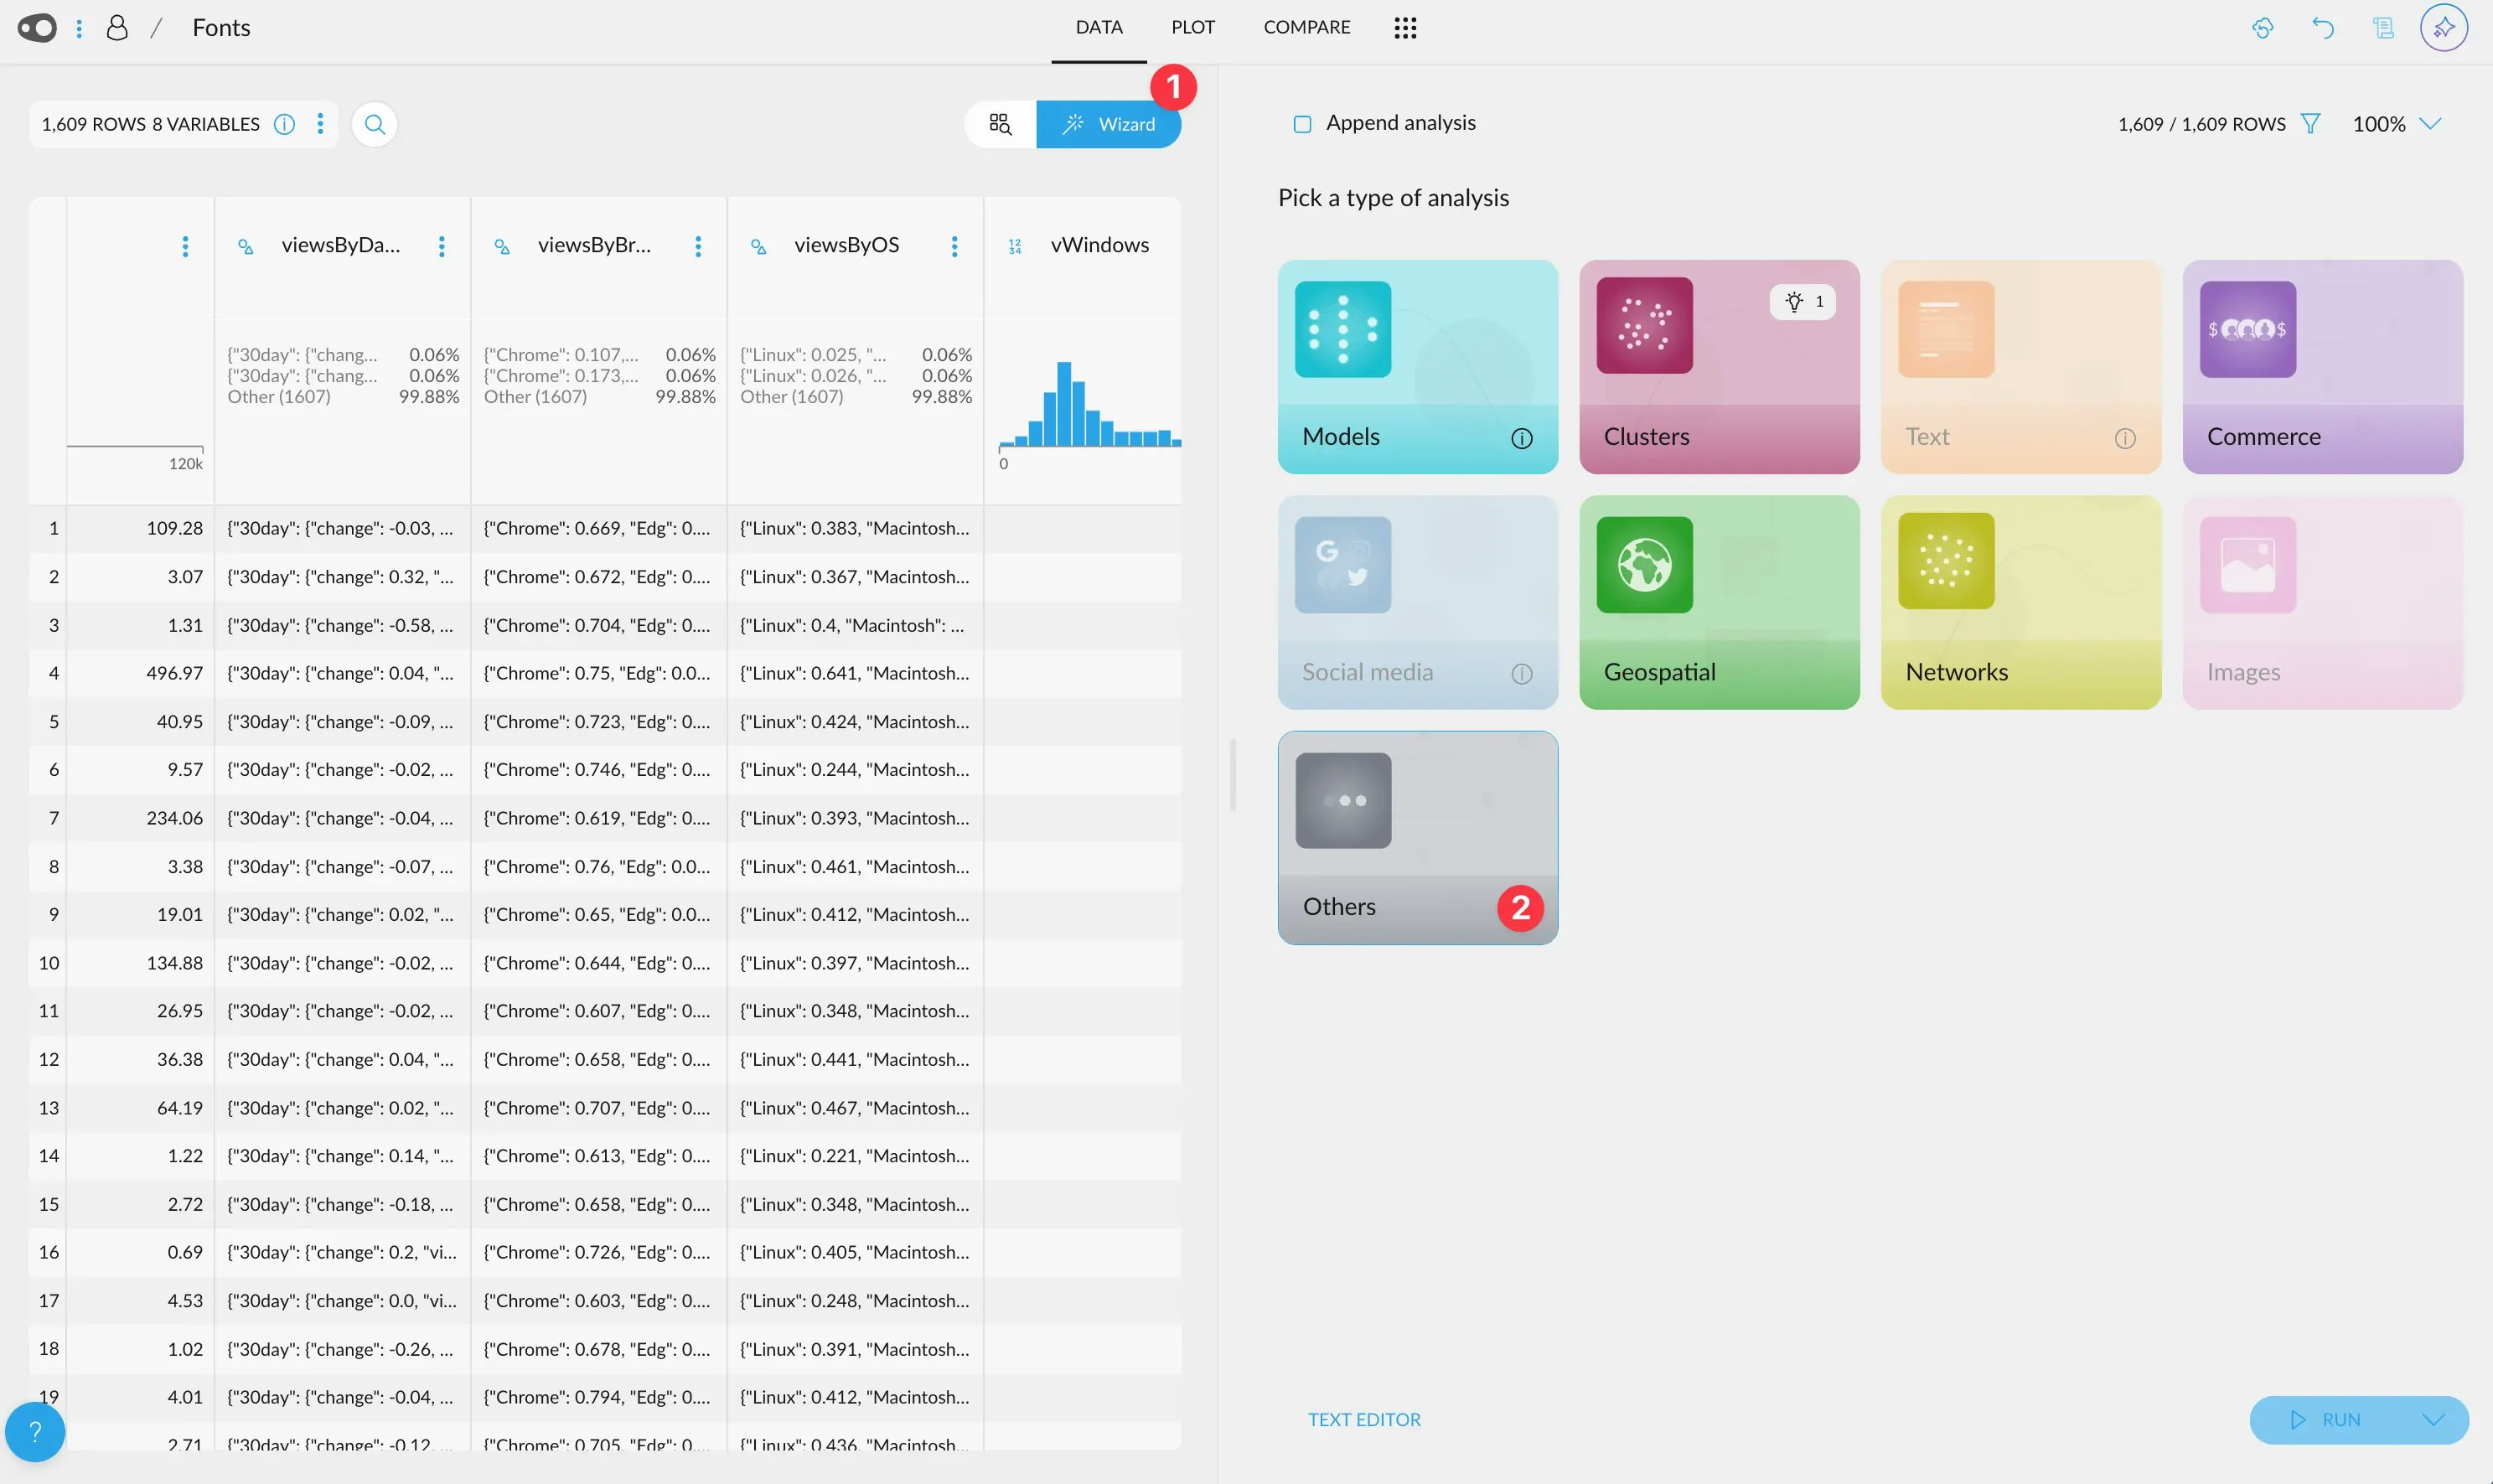Enable the Append analysis checkbox
2493x1484 pixels.
click(x=1302, y=124)
